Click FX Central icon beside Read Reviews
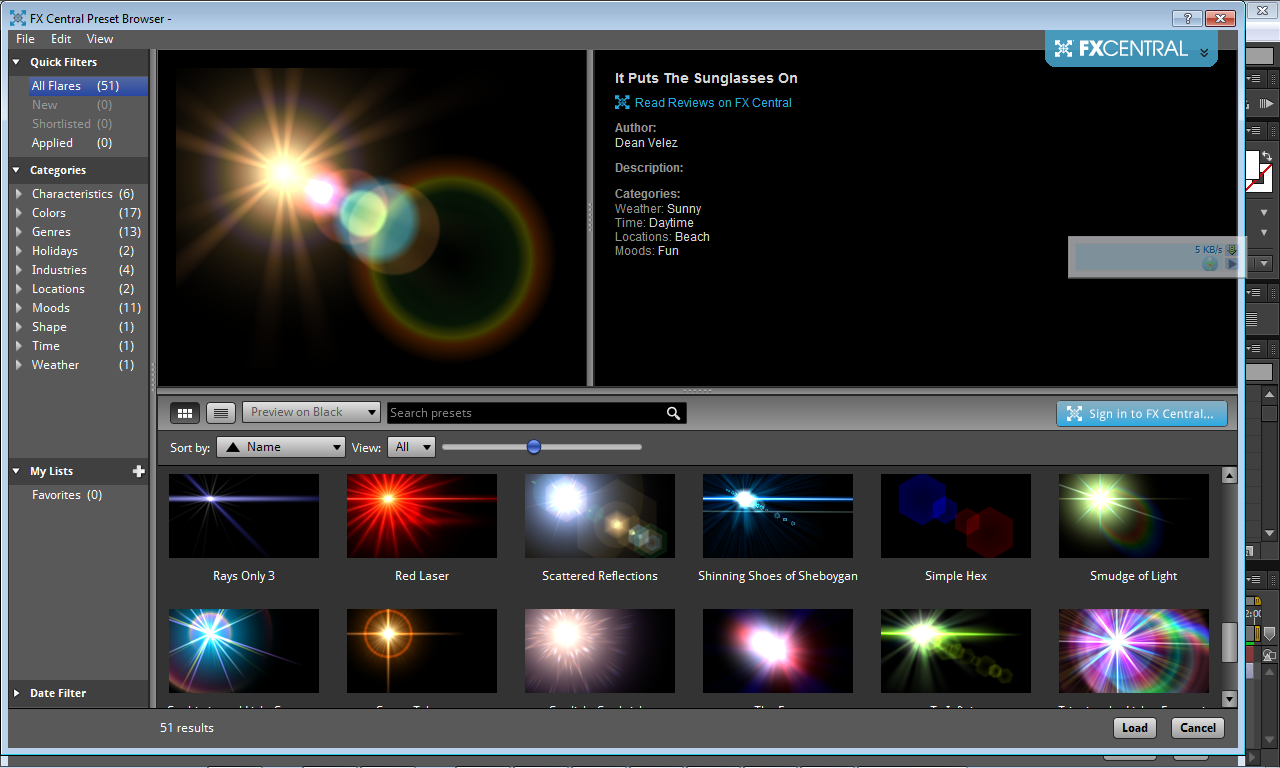Viewport: 1280px width, 768px height. pyautogui.click(x=622, y=102)
